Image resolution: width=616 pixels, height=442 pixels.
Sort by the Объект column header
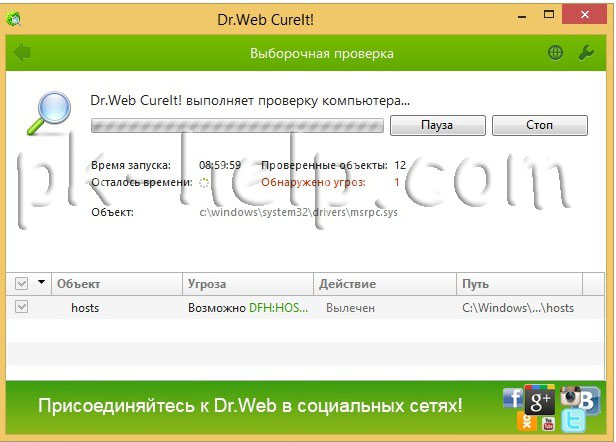click(117, 284)
